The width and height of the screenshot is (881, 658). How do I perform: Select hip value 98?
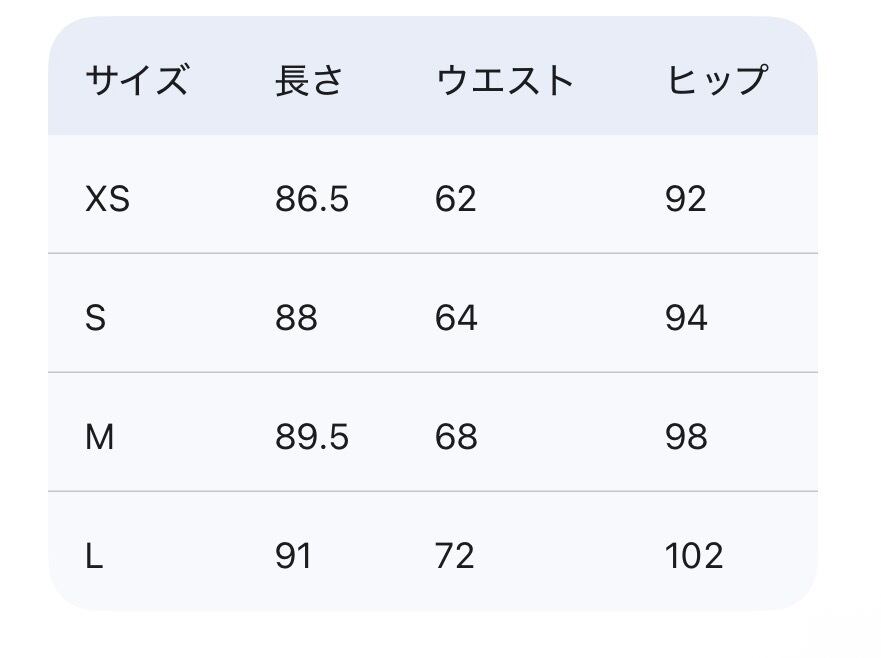coord(686,437)
